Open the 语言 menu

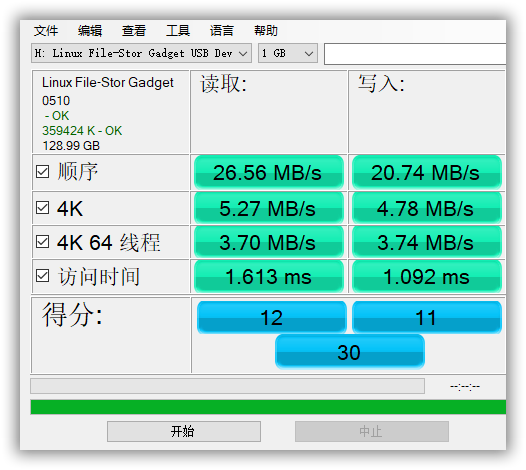pyautogui.click(x=222, y=31)
